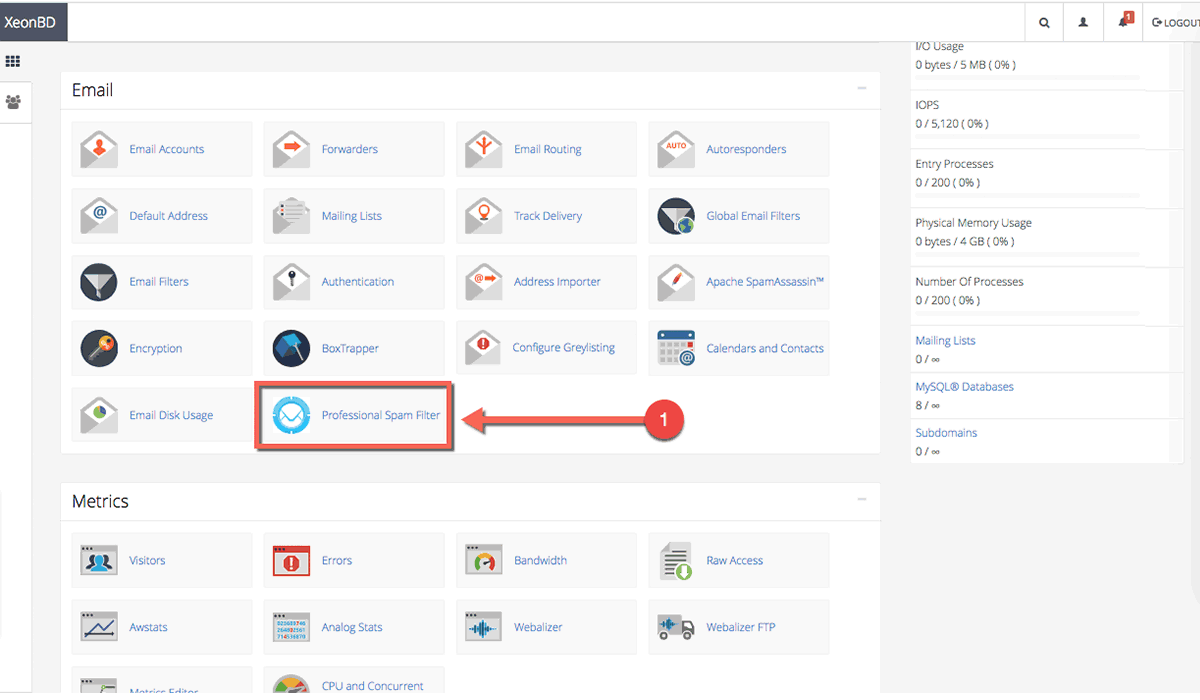
Task: Open the Errors metrics icon
Action: click(291, 561)
